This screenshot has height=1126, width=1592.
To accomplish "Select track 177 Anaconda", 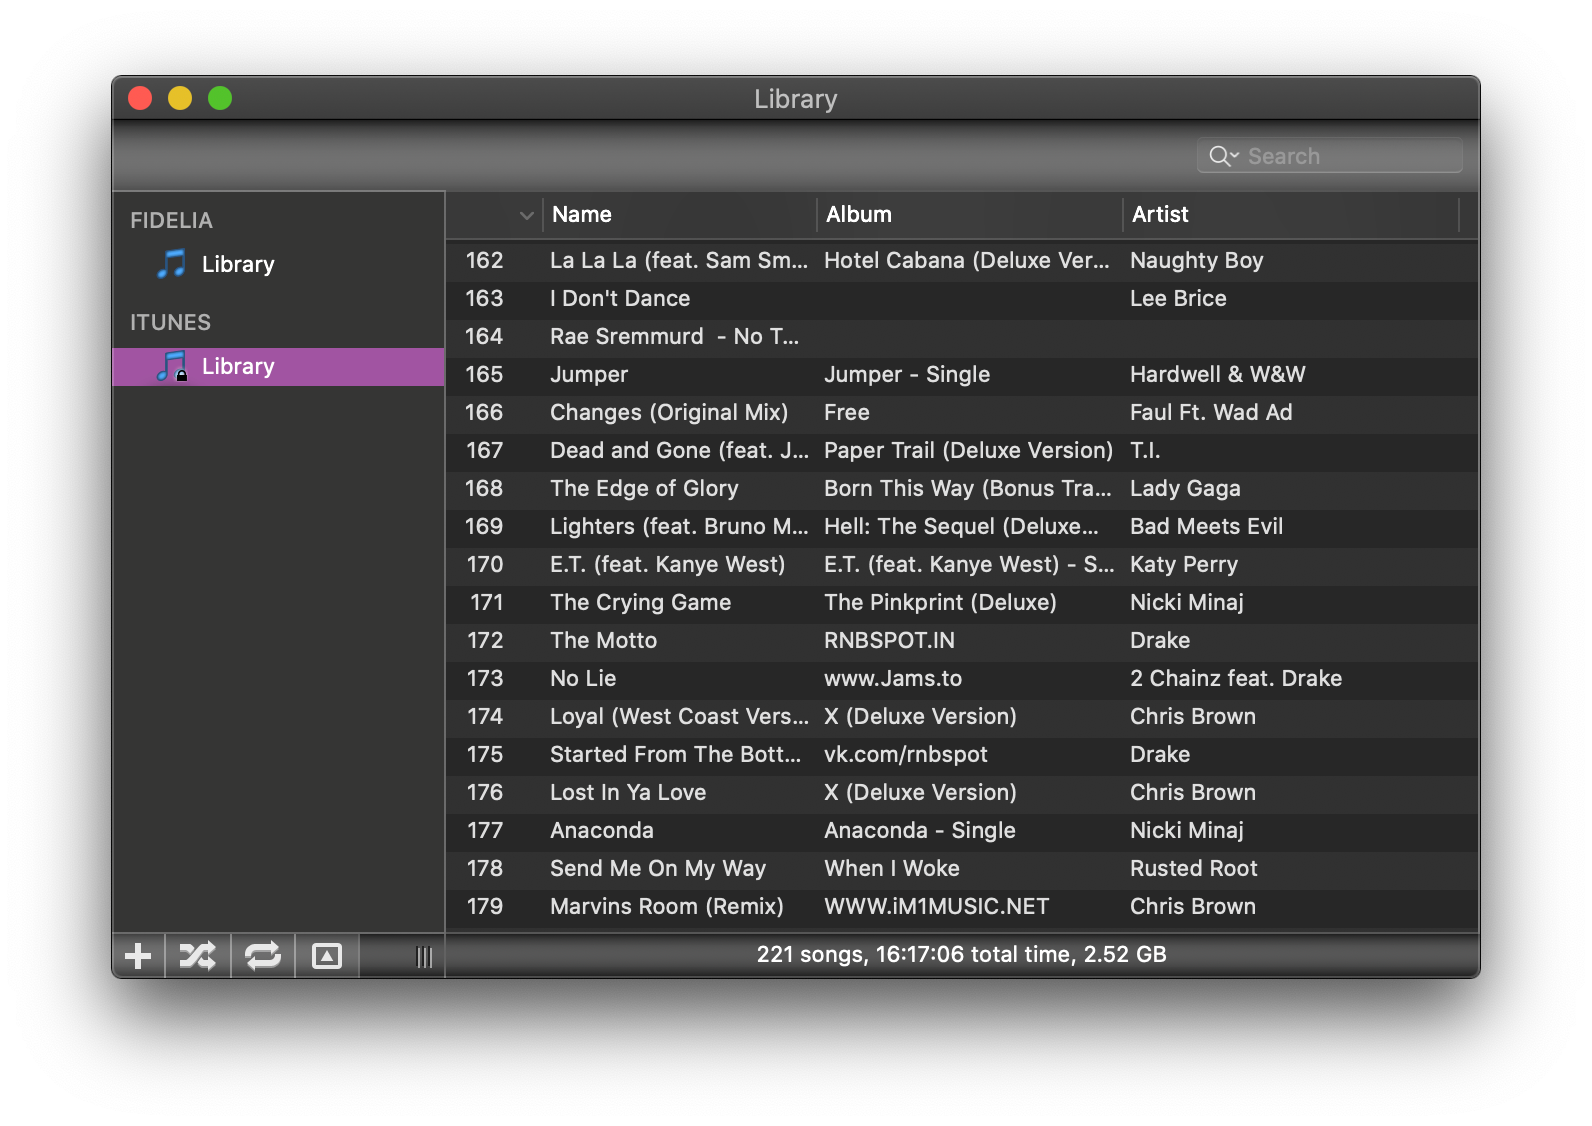I will 602,830.
